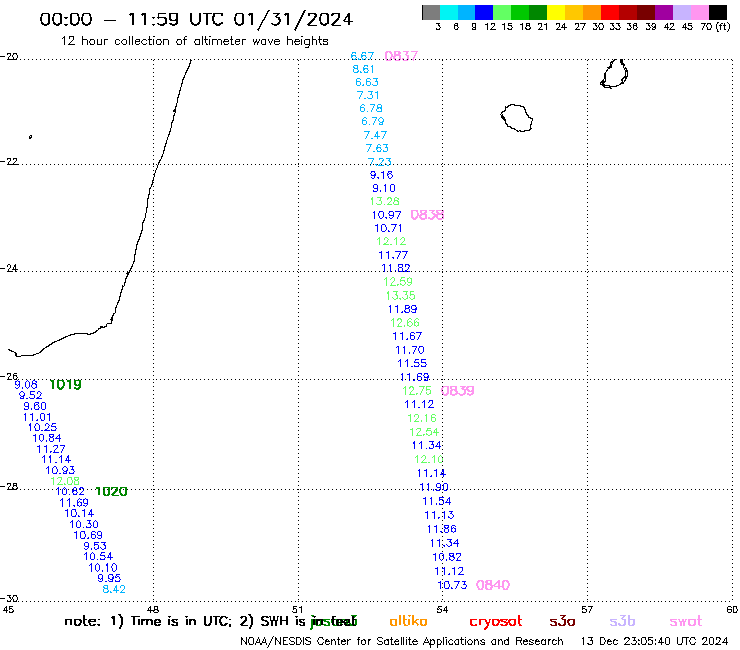Pick the dark blue legend swatch
This screenshot has height=650, width=740.
coord(485,12)
